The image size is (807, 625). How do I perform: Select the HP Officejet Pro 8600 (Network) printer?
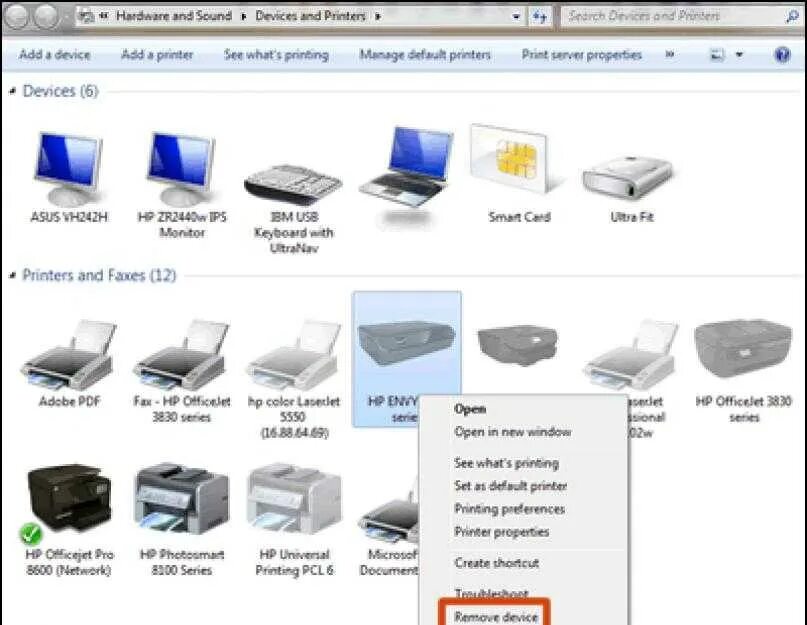(x=69, y=520)
